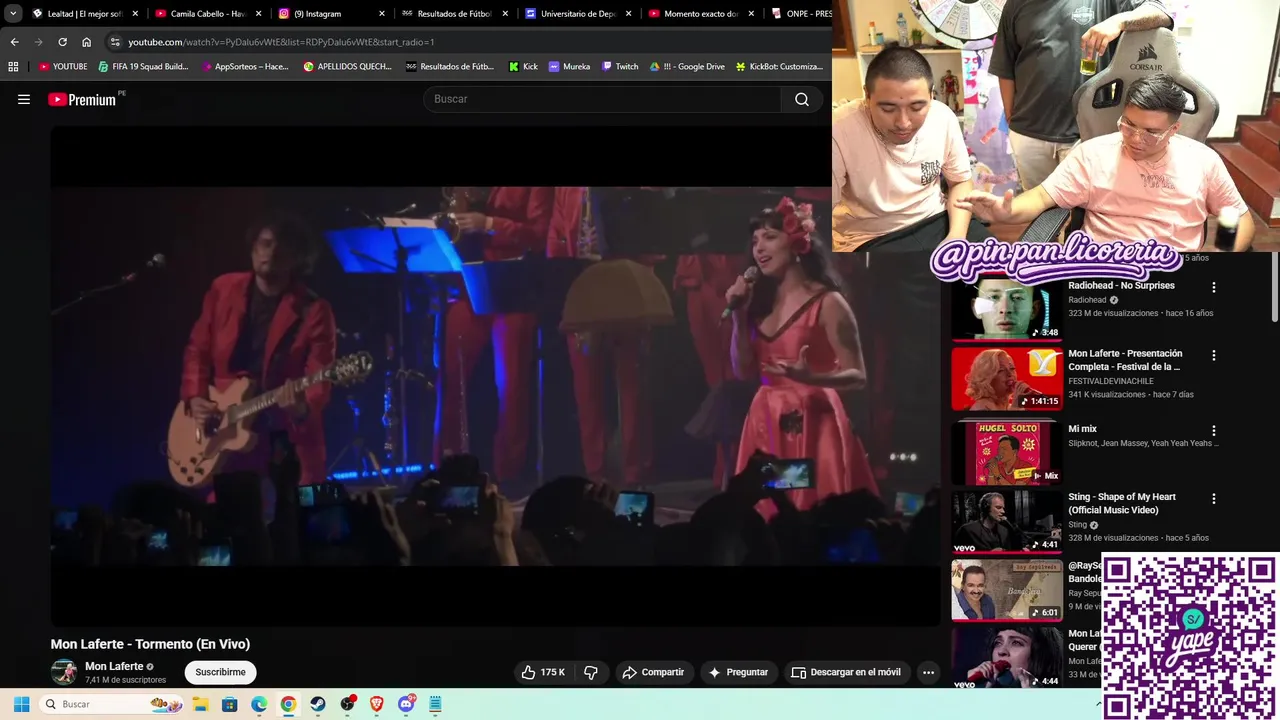Image resolution: width=1280 pixels, height=720 pixels.
Task: Open Discord from the taskbar
Action: click(x=406, y=704)
